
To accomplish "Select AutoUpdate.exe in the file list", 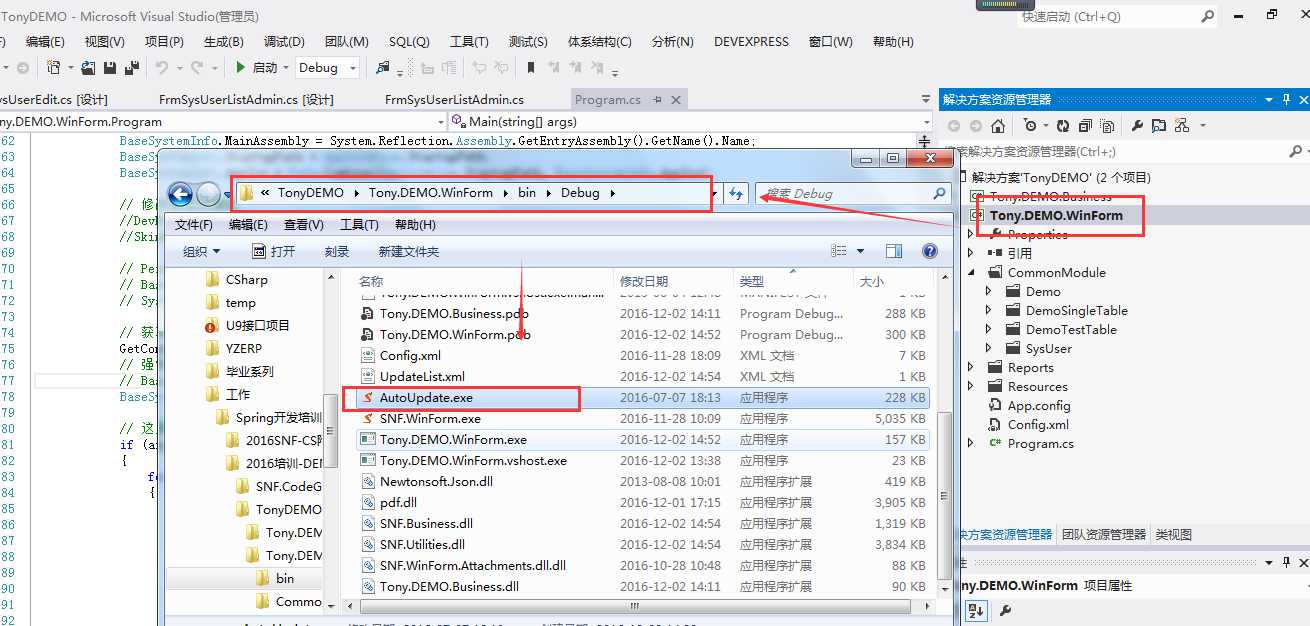I will click(x=427, y=397).
